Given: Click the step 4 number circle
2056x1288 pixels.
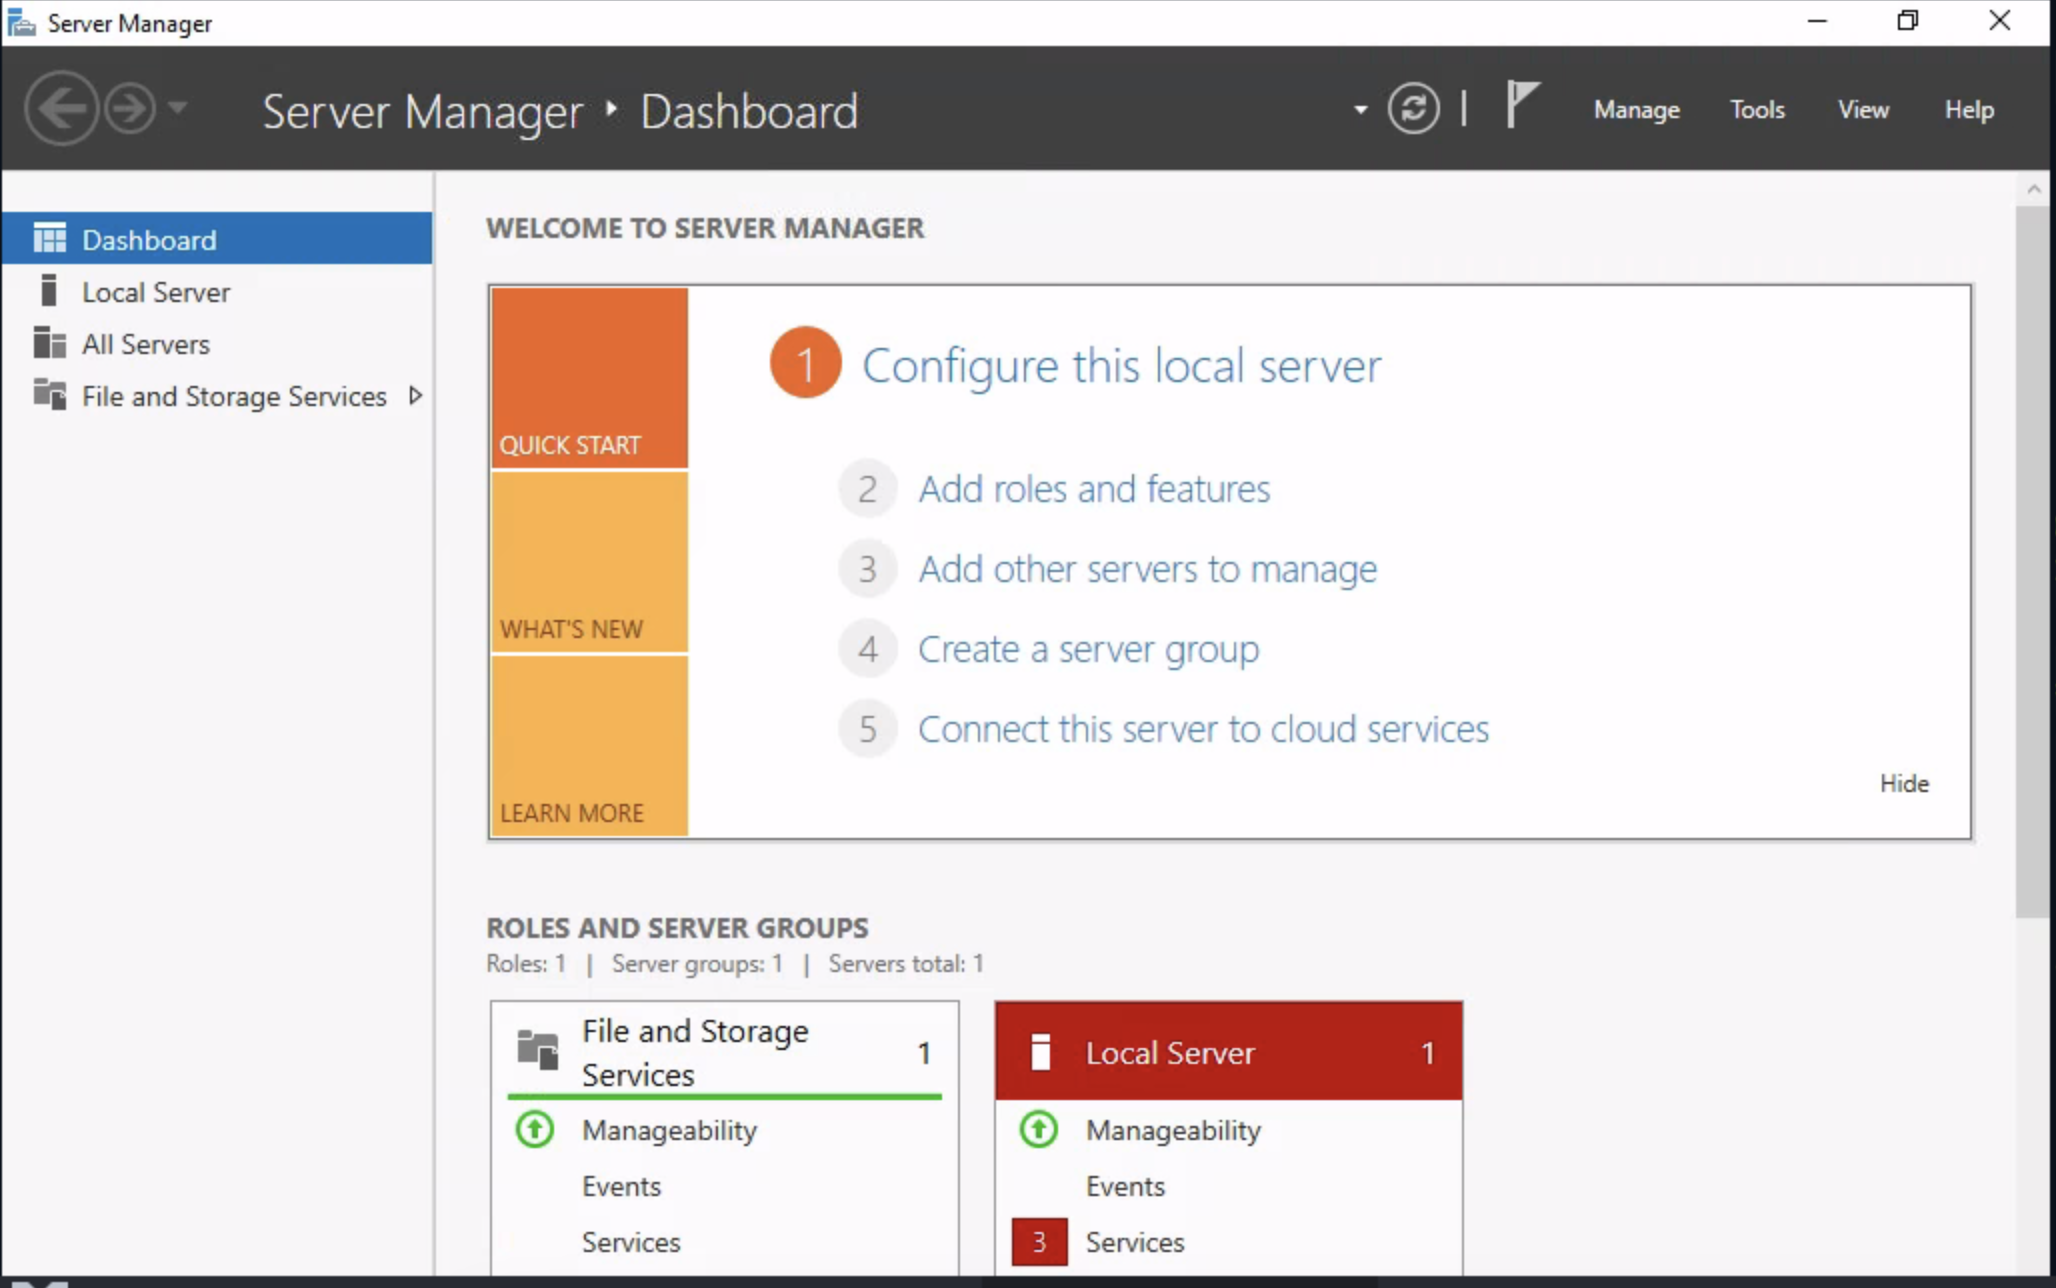Looking at the screenshot, I should coord(867,649).
